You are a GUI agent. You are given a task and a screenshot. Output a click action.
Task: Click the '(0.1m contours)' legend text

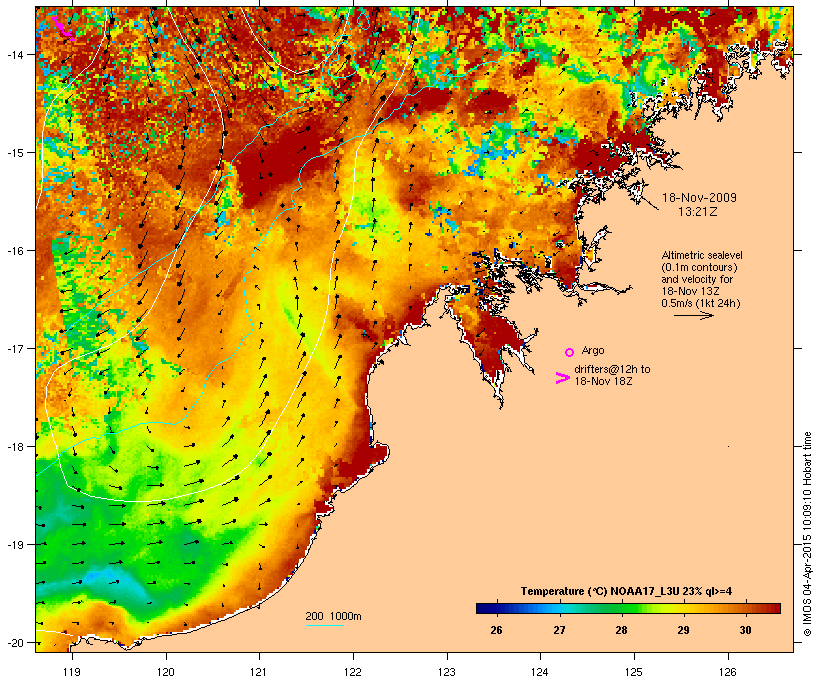coord(699,268)
